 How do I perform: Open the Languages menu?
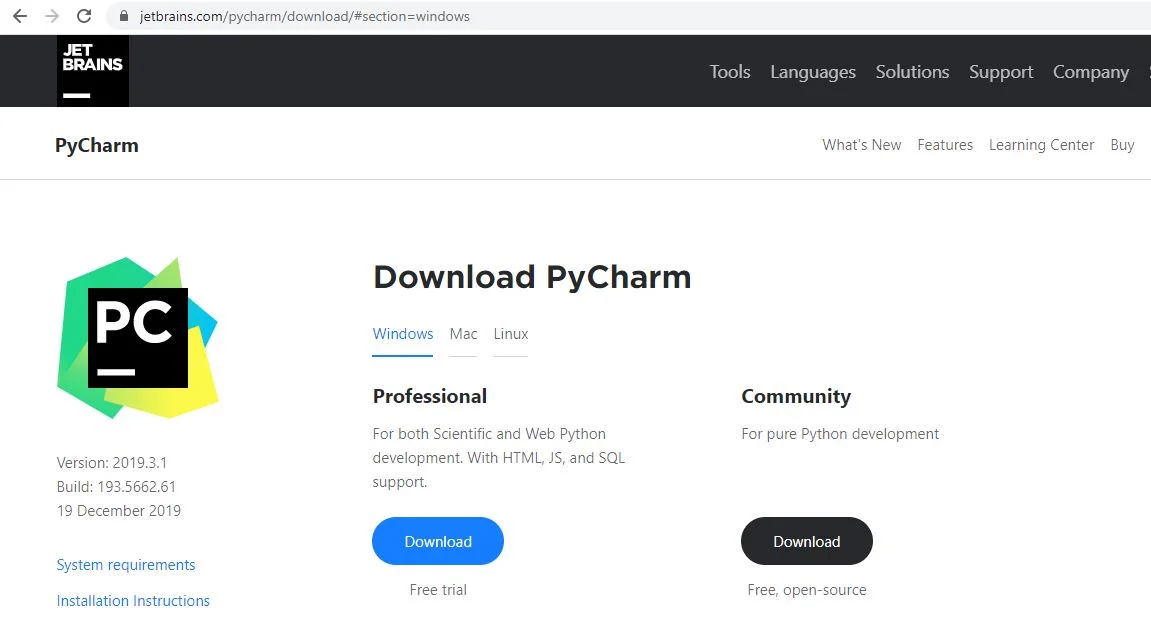point(813,72)
